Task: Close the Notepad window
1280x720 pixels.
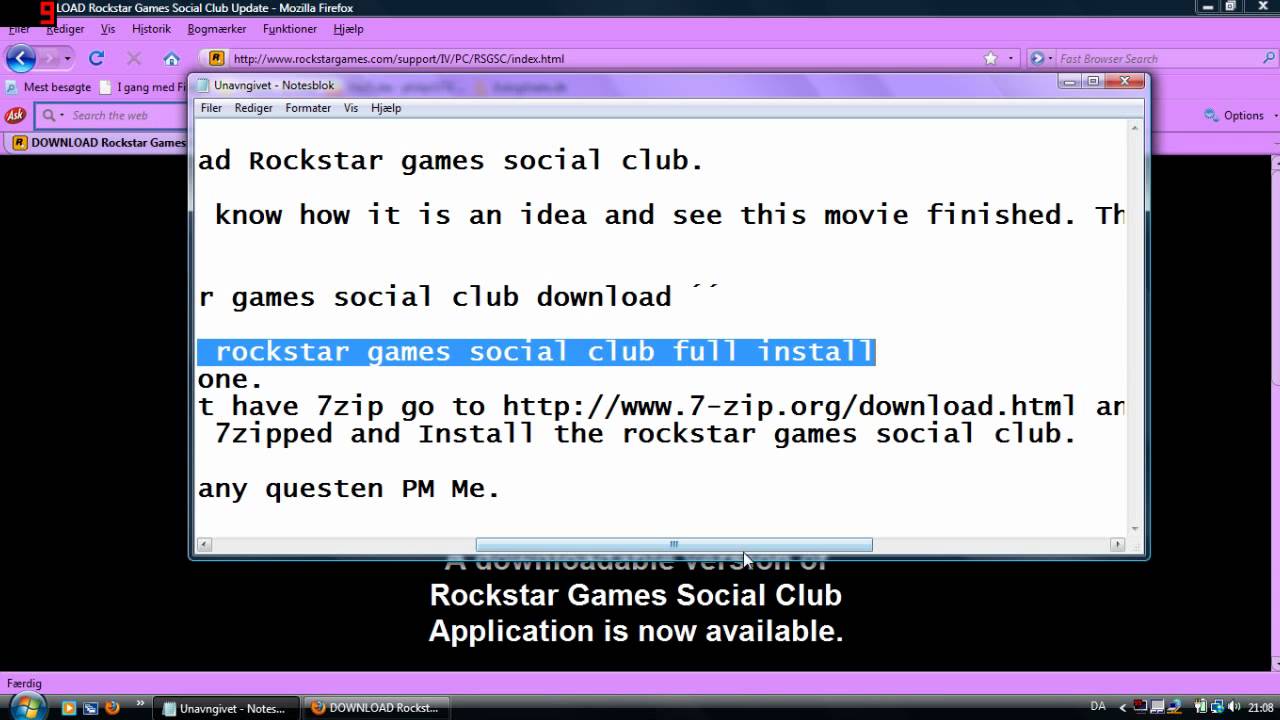Action: 1125,81
